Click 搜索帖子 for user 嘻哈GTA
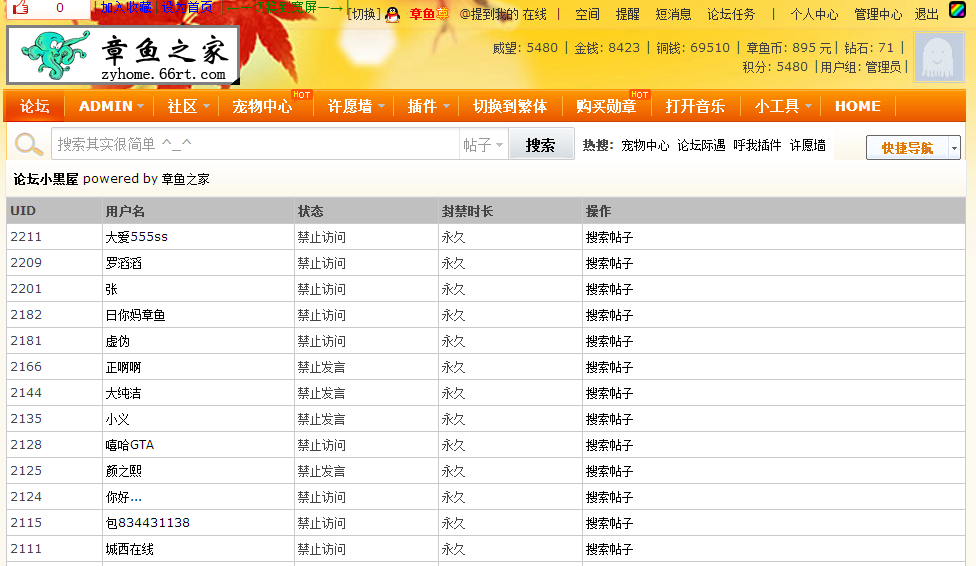 point(609,445)
